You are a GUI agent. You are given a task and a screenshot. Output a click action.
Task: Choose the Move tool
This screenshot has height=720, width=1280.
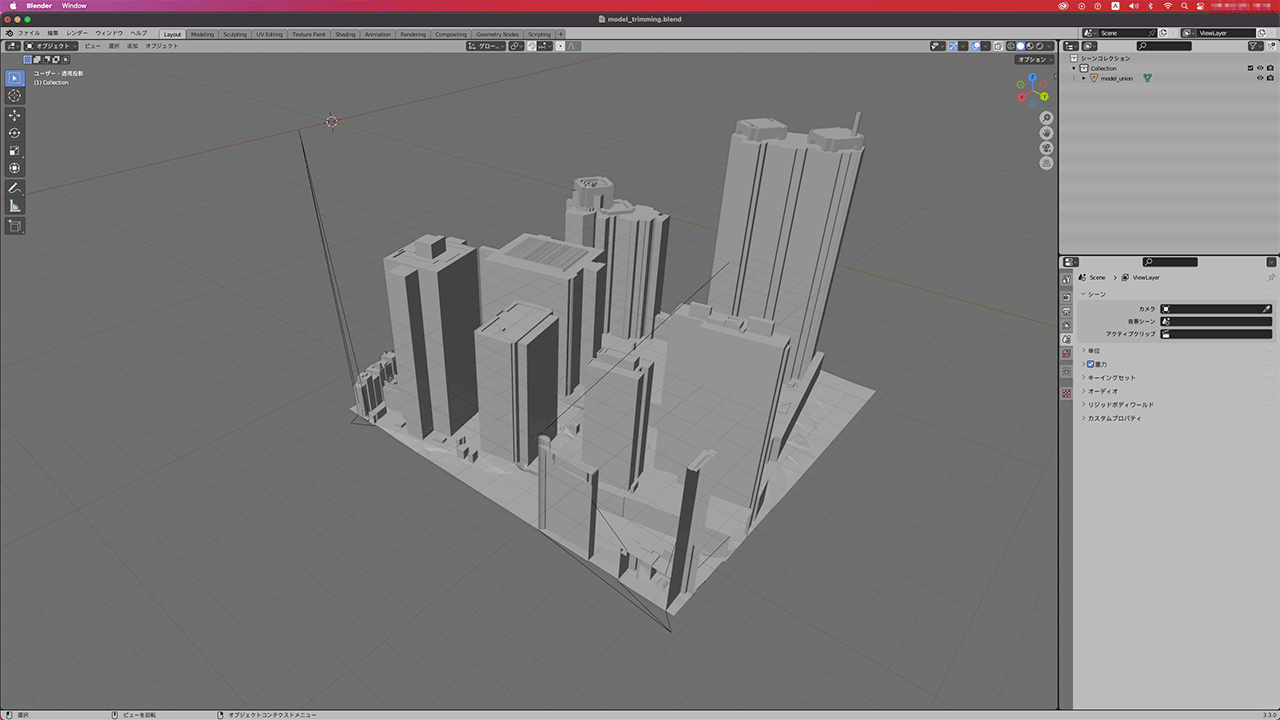(15, 116)
